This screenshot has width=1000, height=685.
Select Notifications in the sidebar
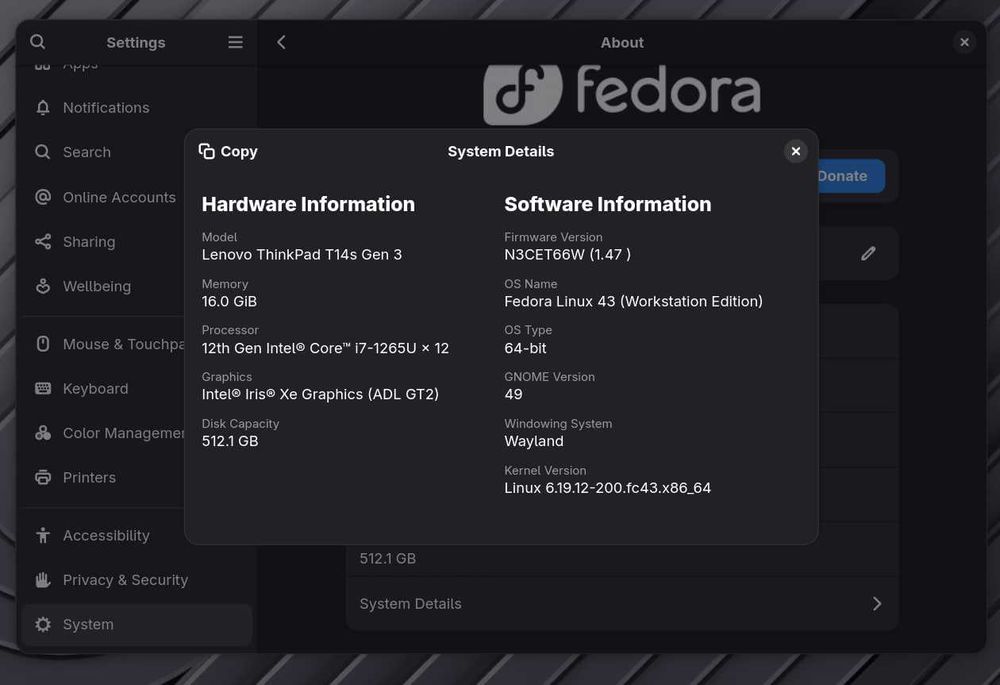(x=137, y=108)
